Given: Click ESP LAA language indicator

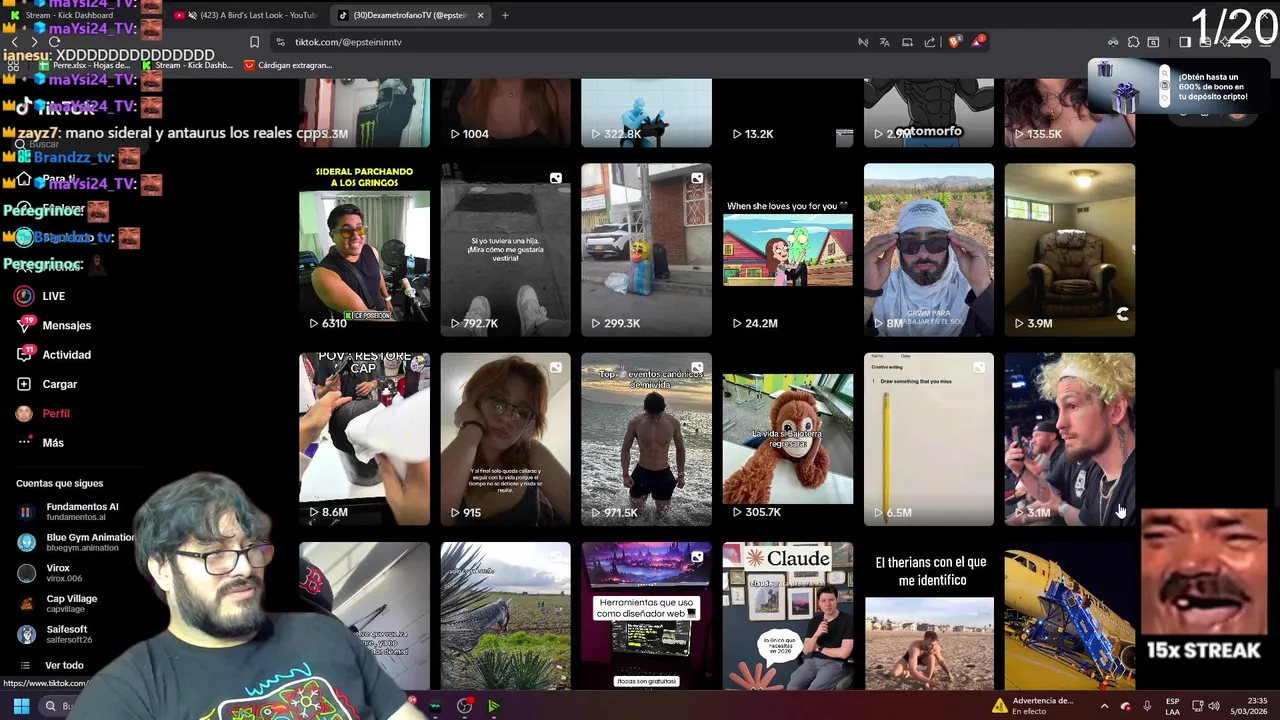Looking at the screenshot, I should (1172, 706).
